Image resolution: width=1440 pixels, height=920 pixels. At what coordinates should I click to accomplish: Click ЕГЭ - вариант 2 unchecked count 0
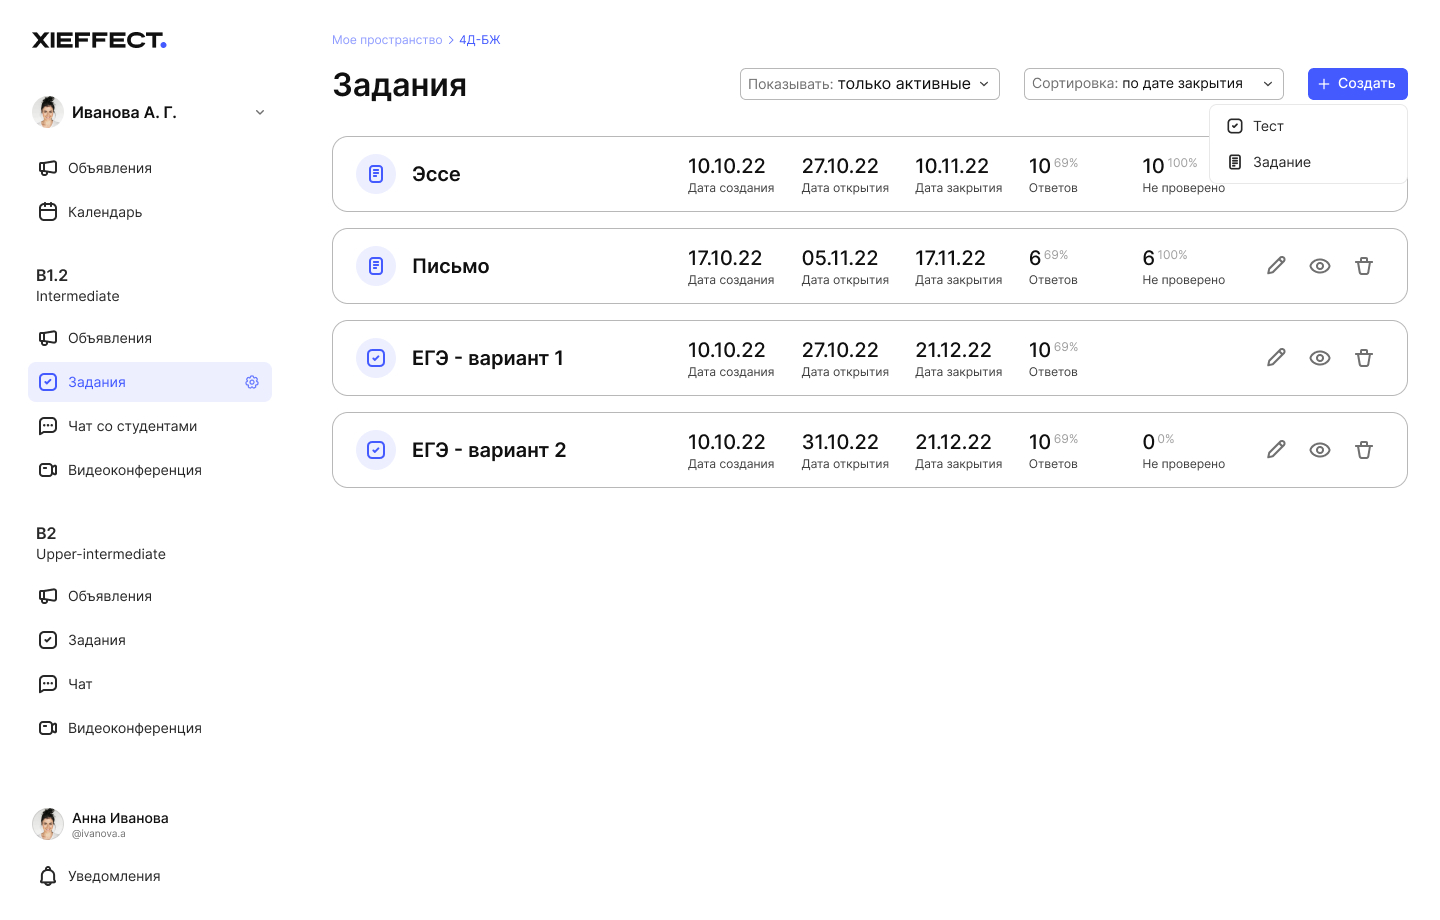(x=1158, y=441)
